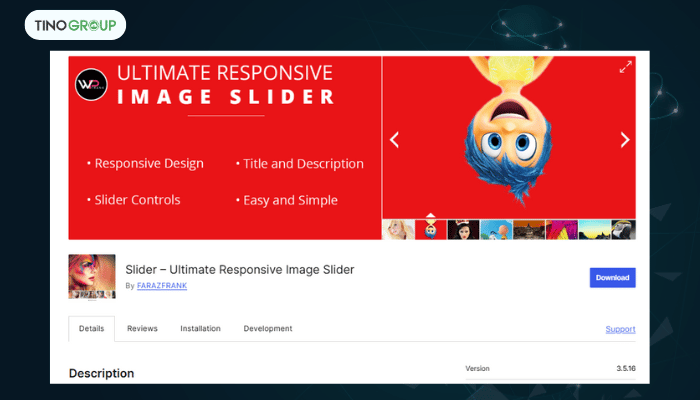The width and height of the screenshot is (700, 400).
Task: Click the plugin title Slider – Ultimate Responsive Image Slider
Action: click(240, 270)
